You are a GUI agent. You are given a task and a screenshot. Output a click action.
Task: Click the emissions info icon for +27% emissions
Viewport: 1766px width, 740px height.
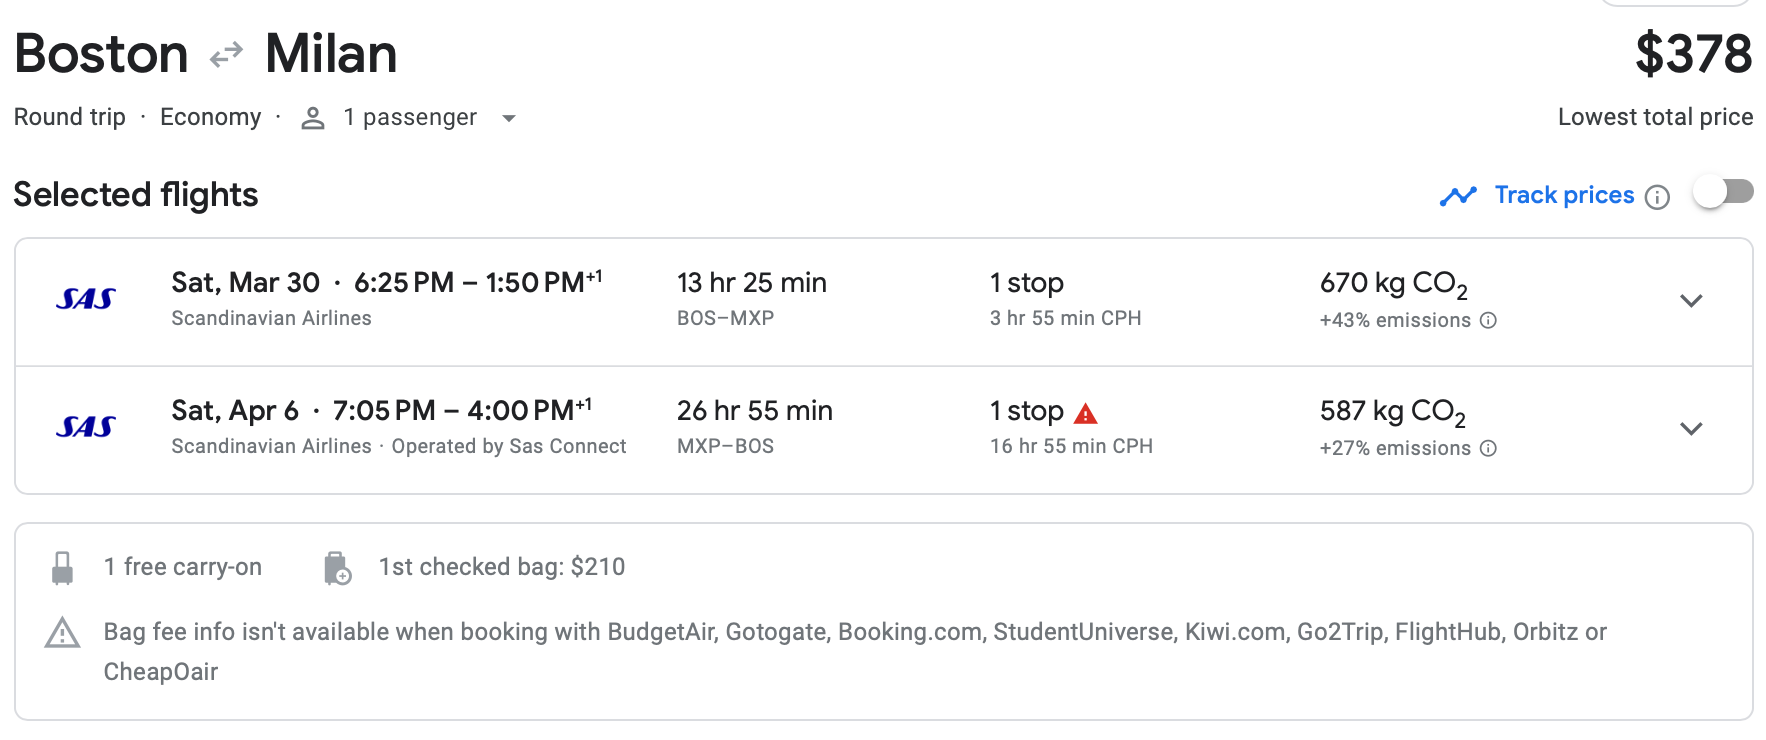[x=1488, y=448]
